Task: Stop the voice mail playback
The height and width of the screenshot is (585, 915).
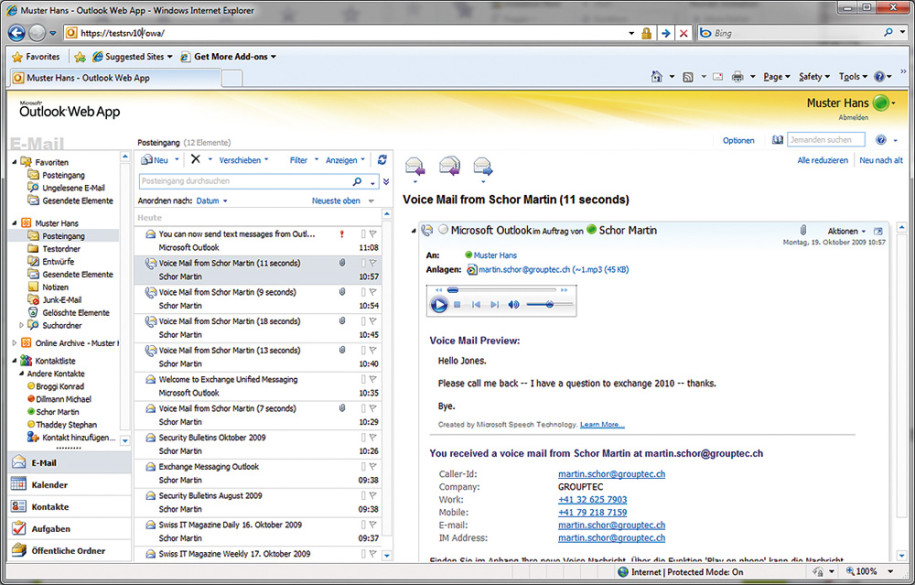Action: tap(458, 304)
